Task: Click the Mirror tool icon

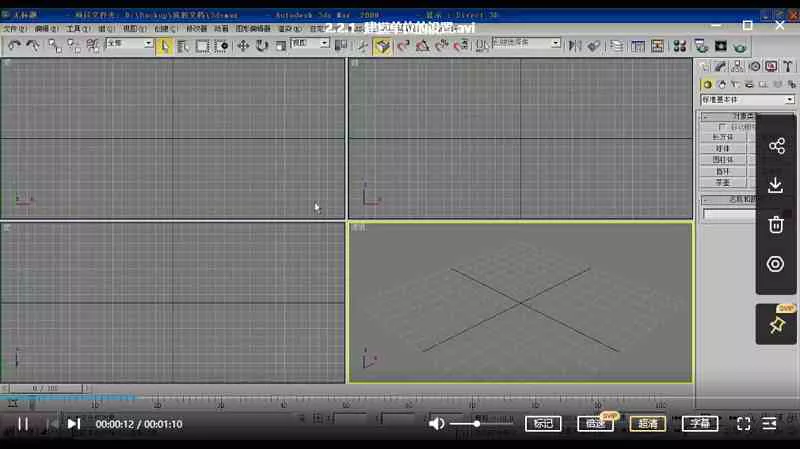Action: [574, 46]
